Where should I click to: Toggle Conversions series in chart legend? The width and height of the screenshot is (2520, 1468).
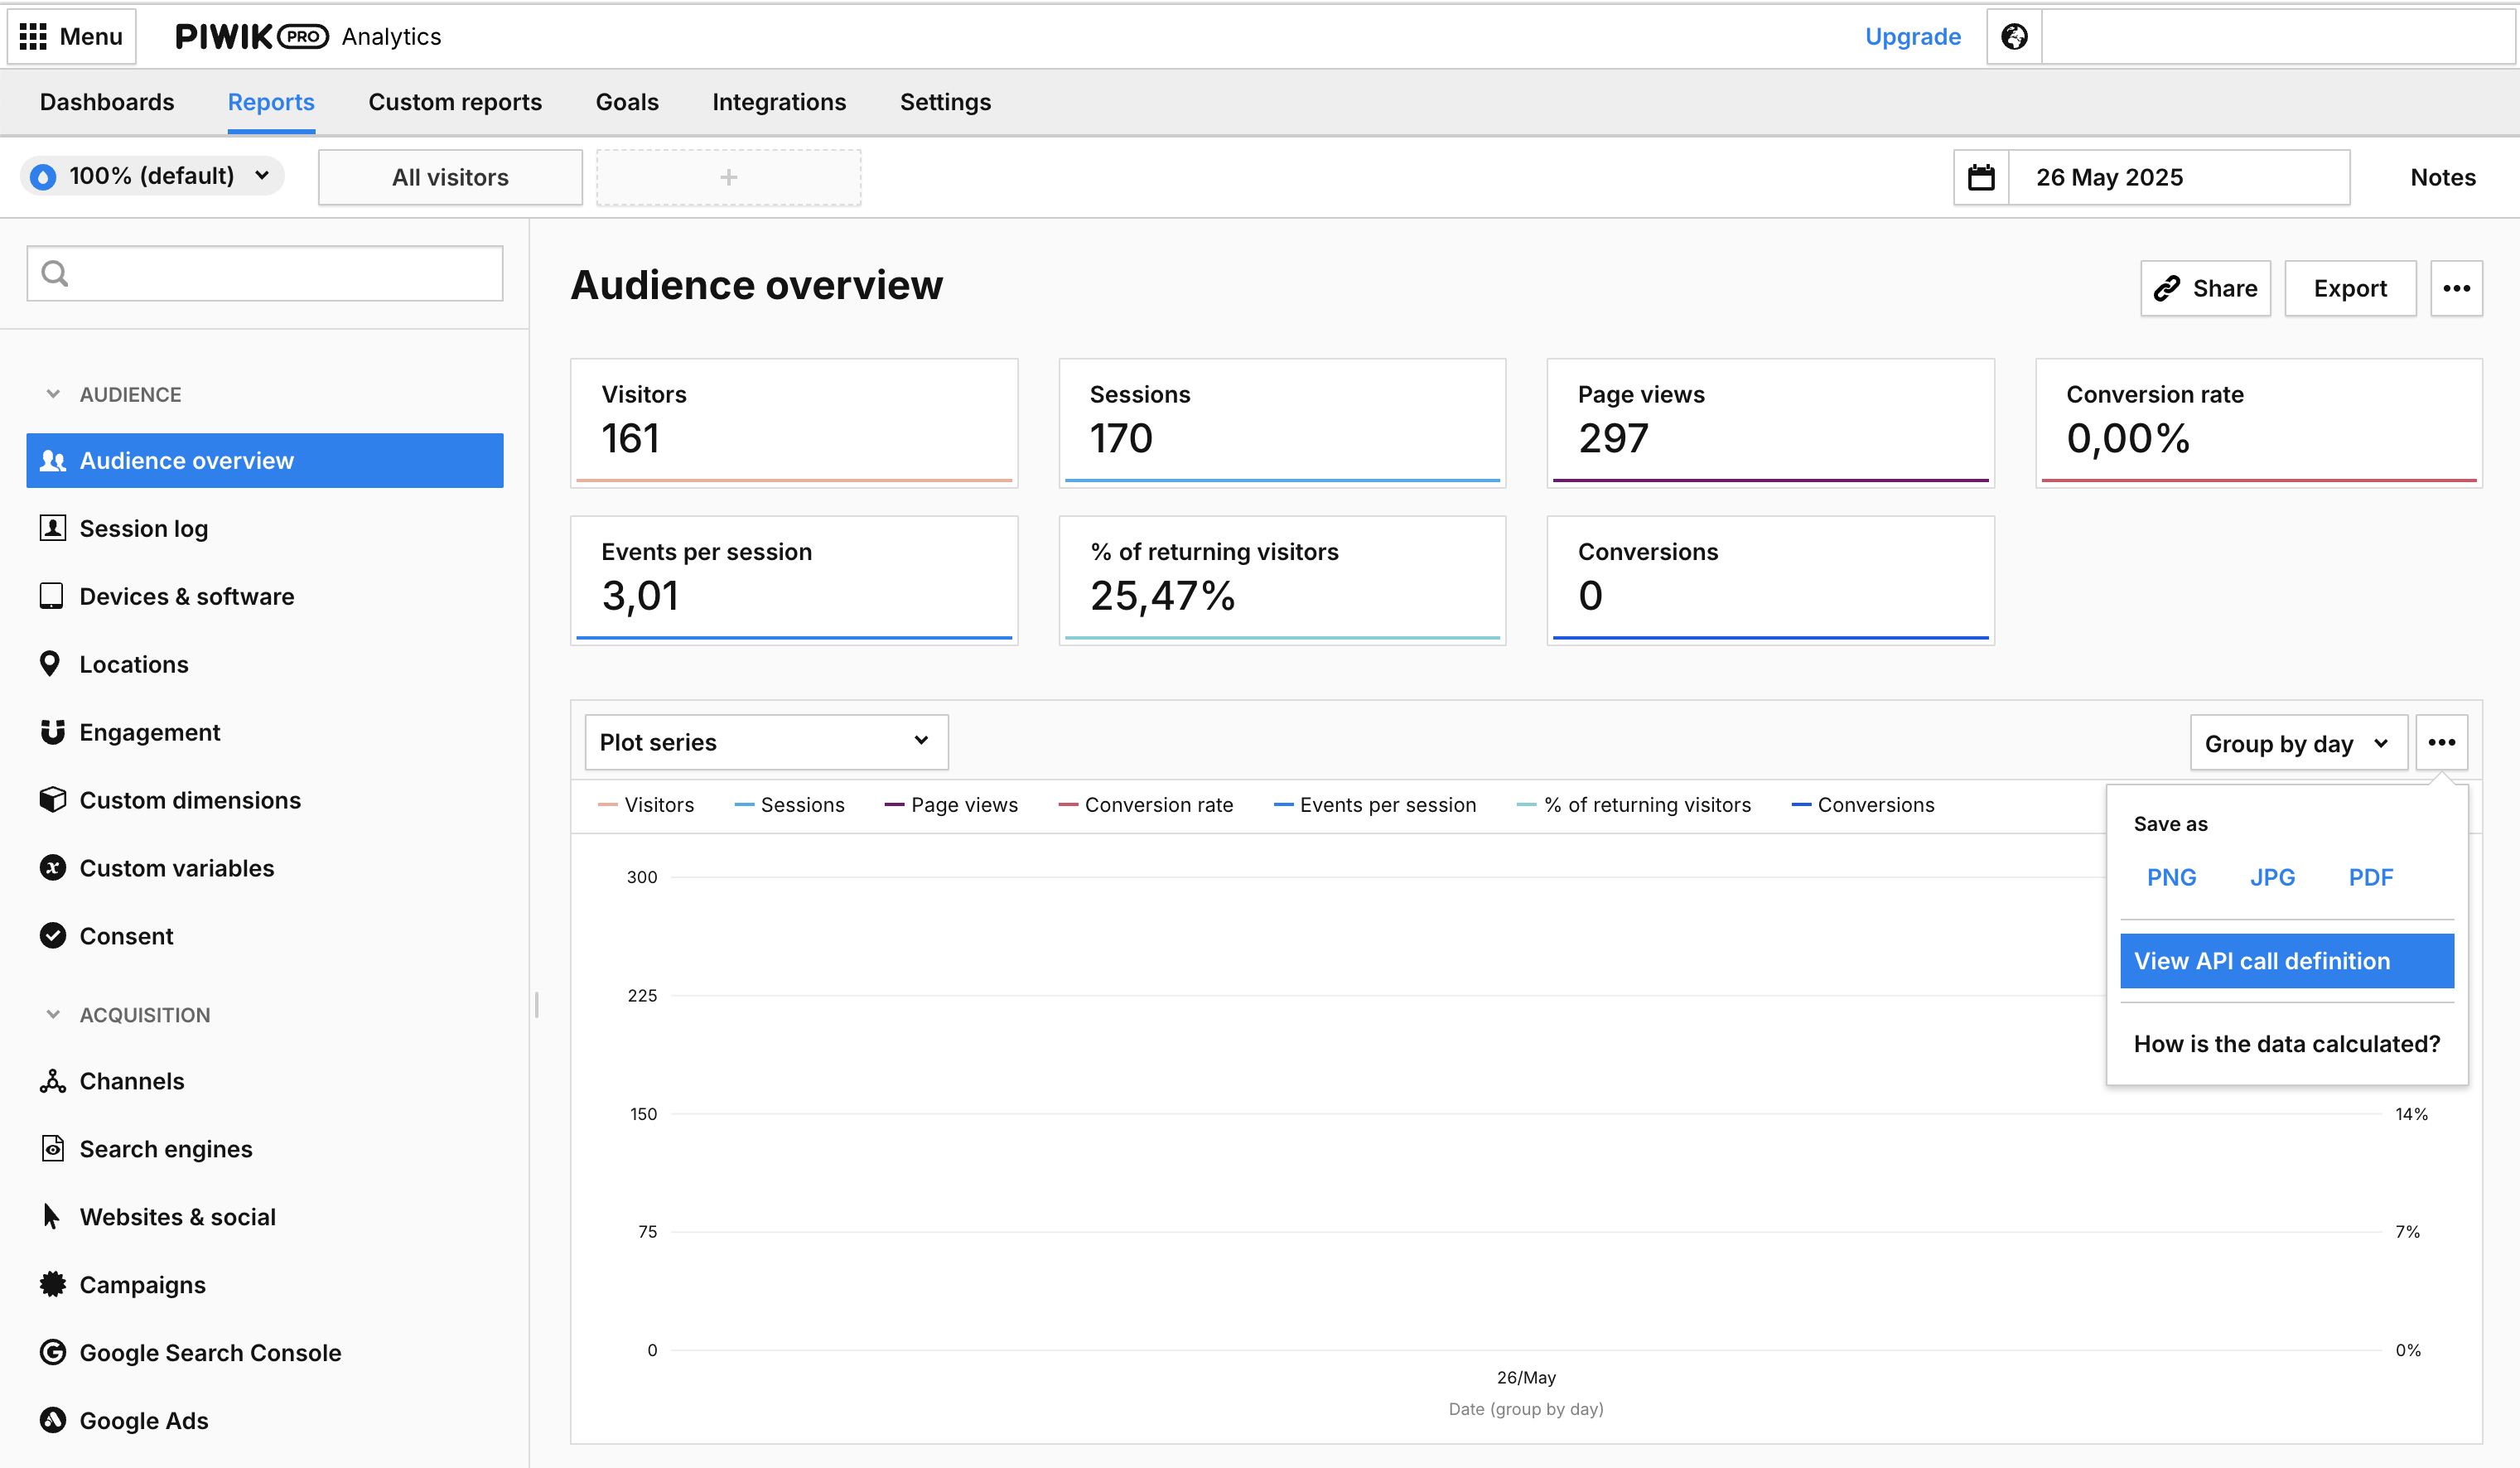tap(1862, 805)
